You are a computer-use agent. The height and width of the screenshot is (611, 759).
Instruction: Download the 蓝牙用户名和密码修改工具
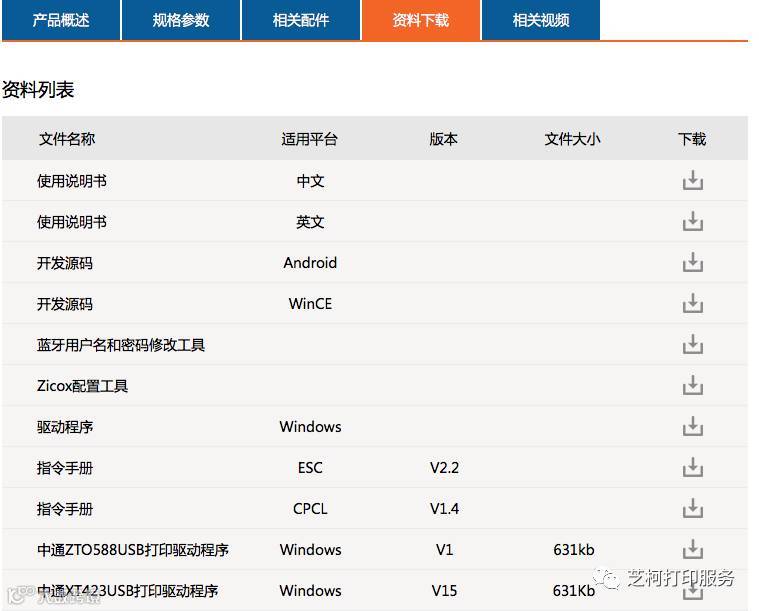(x=693, y=344)
